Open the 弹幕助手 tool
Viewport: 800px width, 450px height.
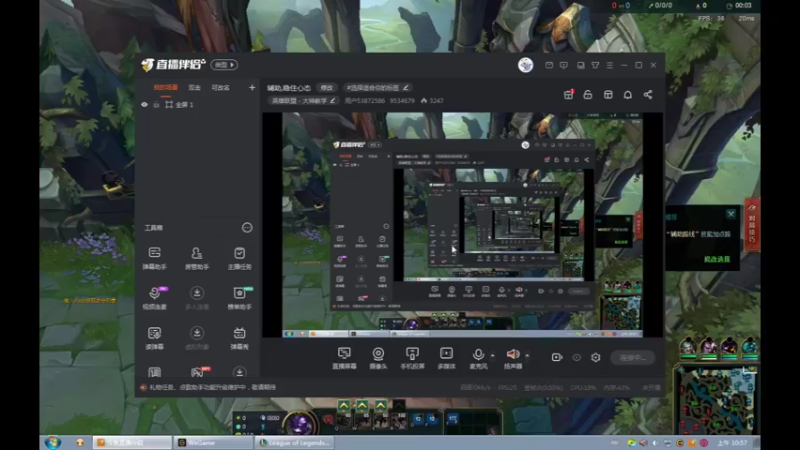click(x=155, y=258)
